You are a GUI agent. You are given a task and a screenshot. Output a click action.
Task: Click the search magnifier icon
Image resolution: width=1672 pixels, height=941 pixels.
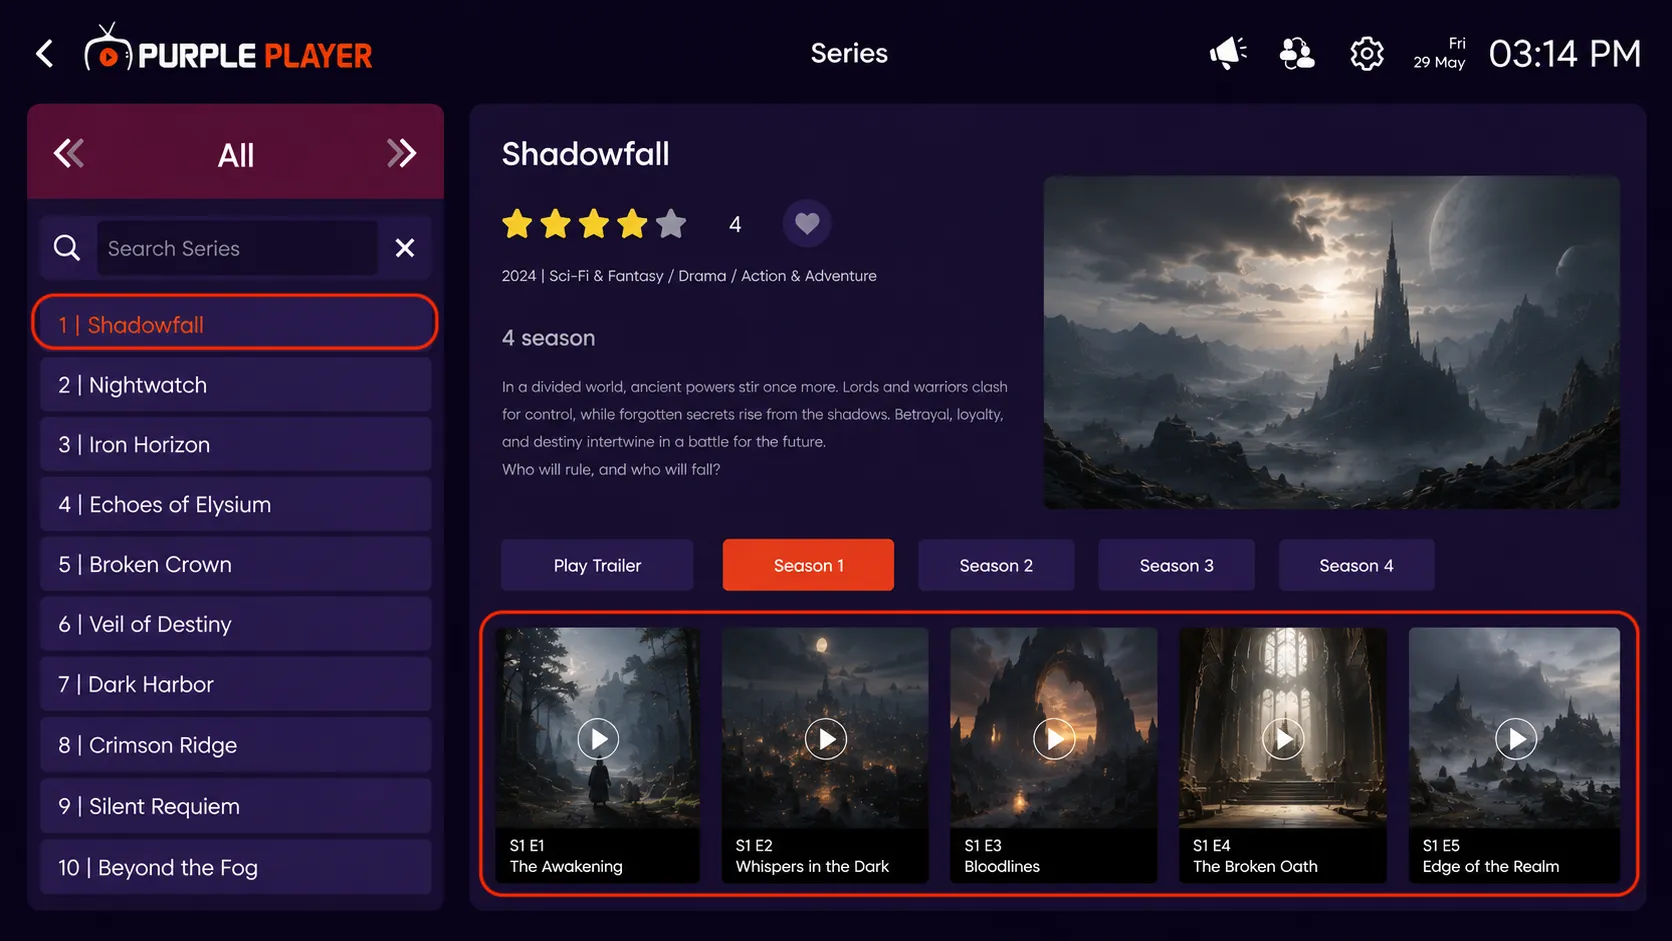pyautogui.click(x=67, y=247)
